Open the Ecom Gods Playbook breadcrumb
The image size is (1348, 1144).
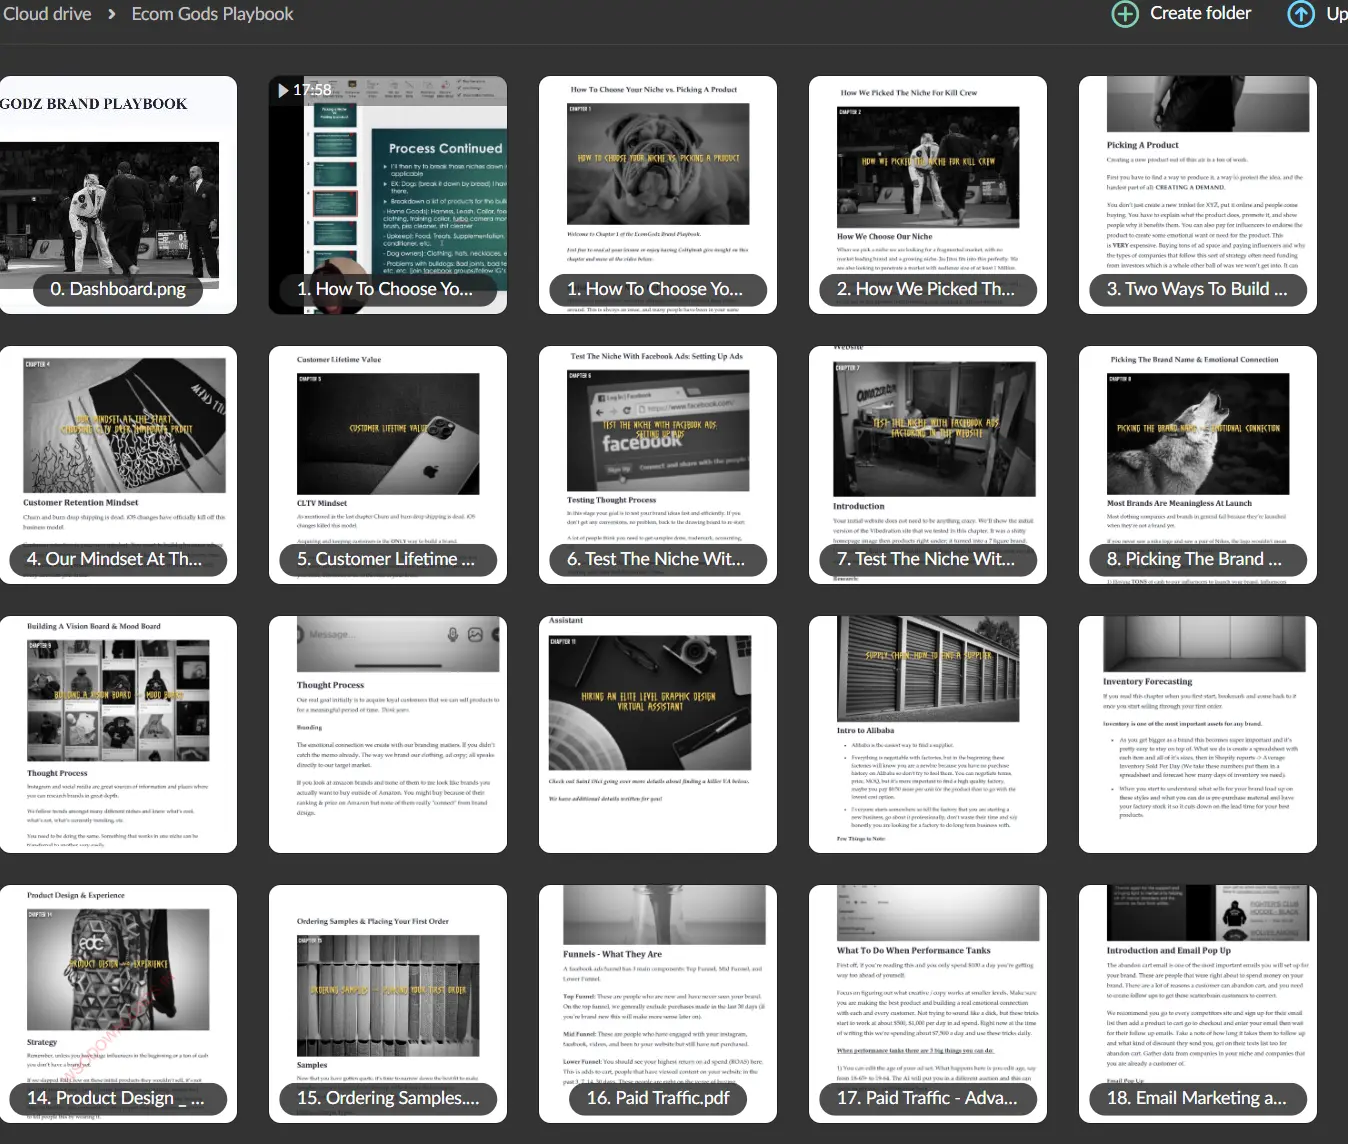click(x=212, y=14)
